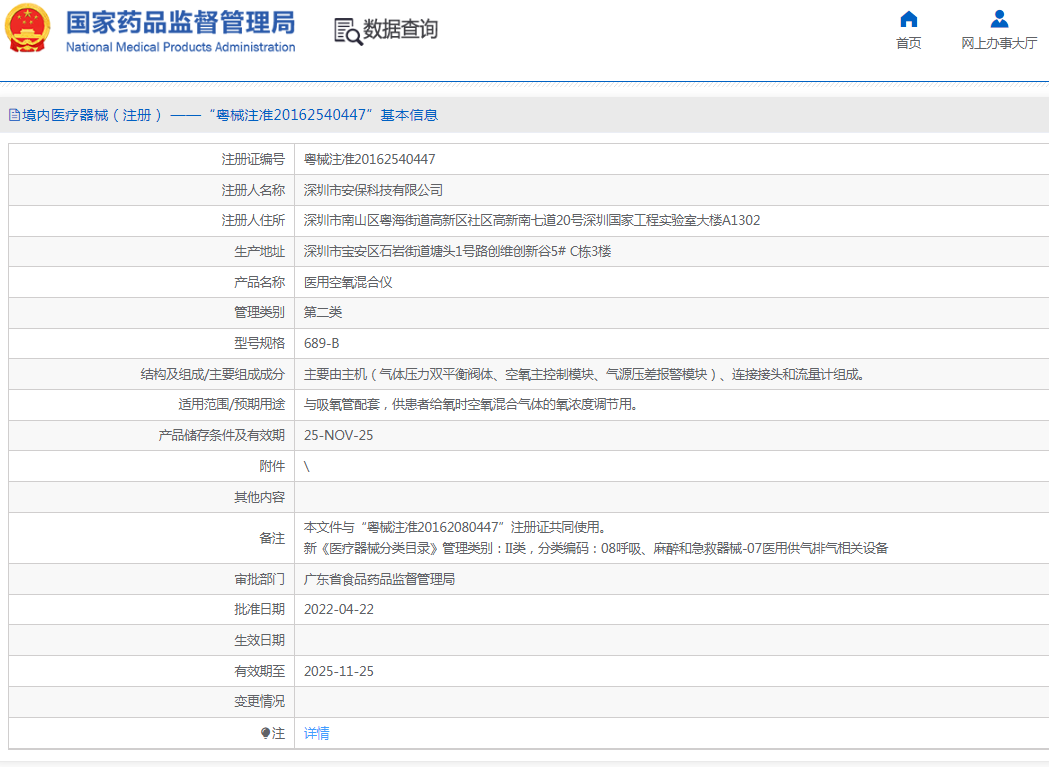Click the registration number value 粤械注准20162540447
The height and width of the screenshot is (767, 1049).
369,159
